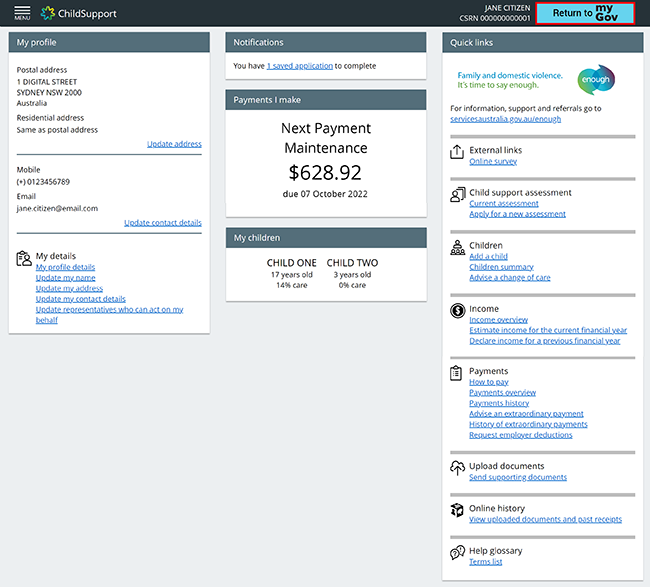Click the Update address link

pyautogui.click(x=174, y=144)
